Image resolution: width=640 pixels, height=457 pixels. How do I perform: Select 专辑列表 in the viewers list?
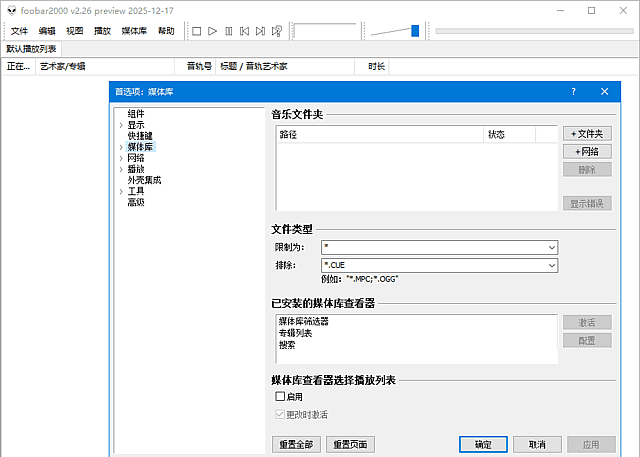(x=296, y=333)
